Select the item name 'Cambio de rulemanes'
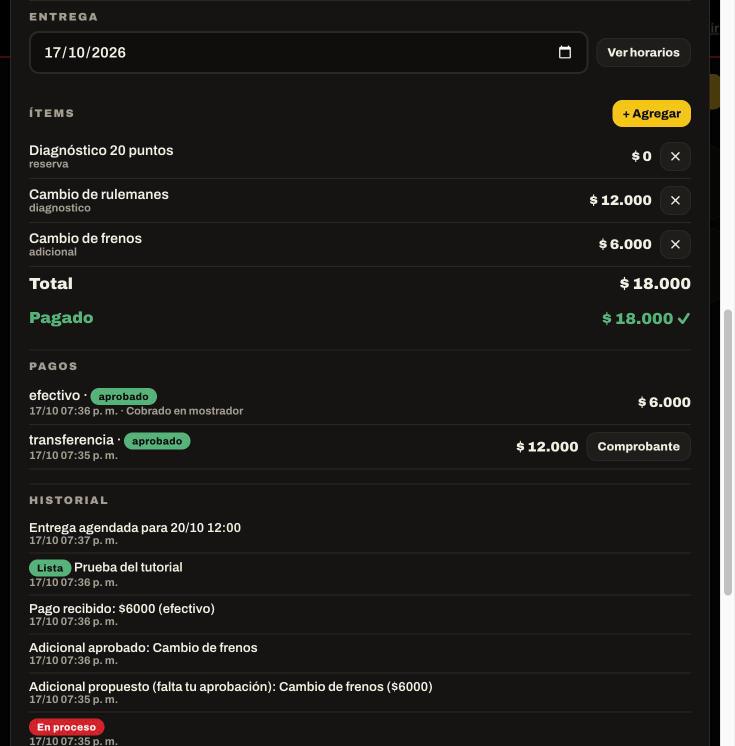 coord(98,194)
